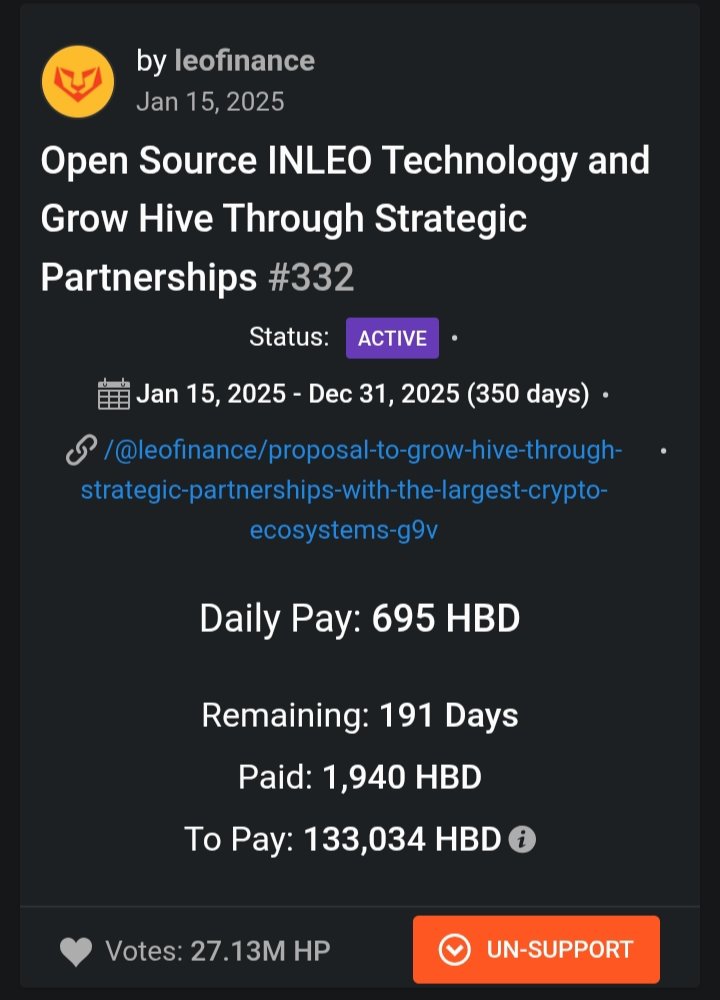
Task: Open the leofinance author profile name
Action: pyautogui.click(x=244, y=61)
